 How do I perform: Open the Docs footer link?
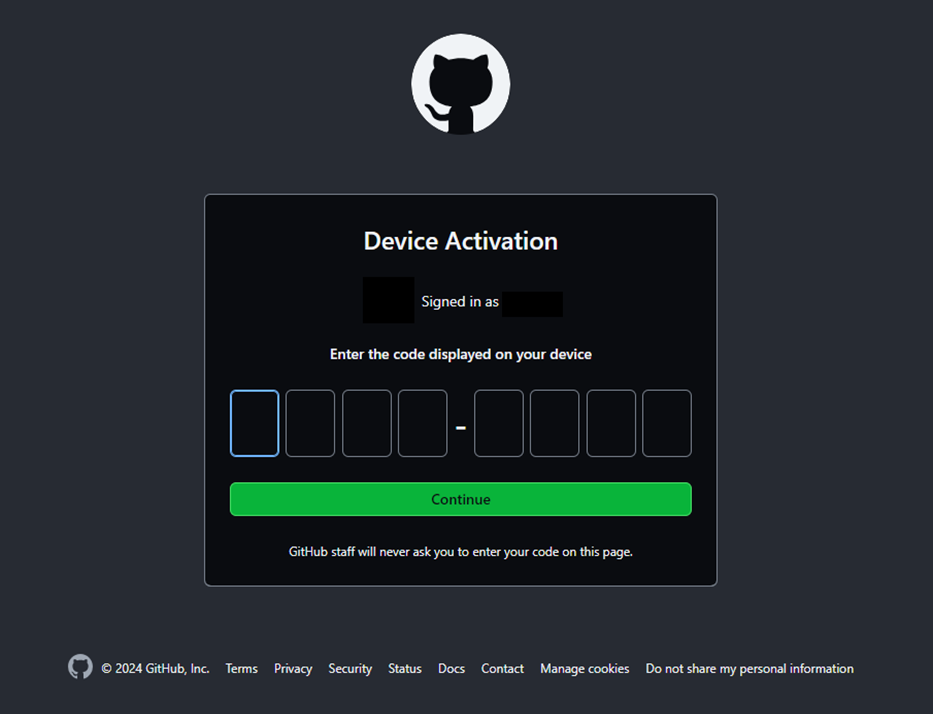tap(452, 669)
